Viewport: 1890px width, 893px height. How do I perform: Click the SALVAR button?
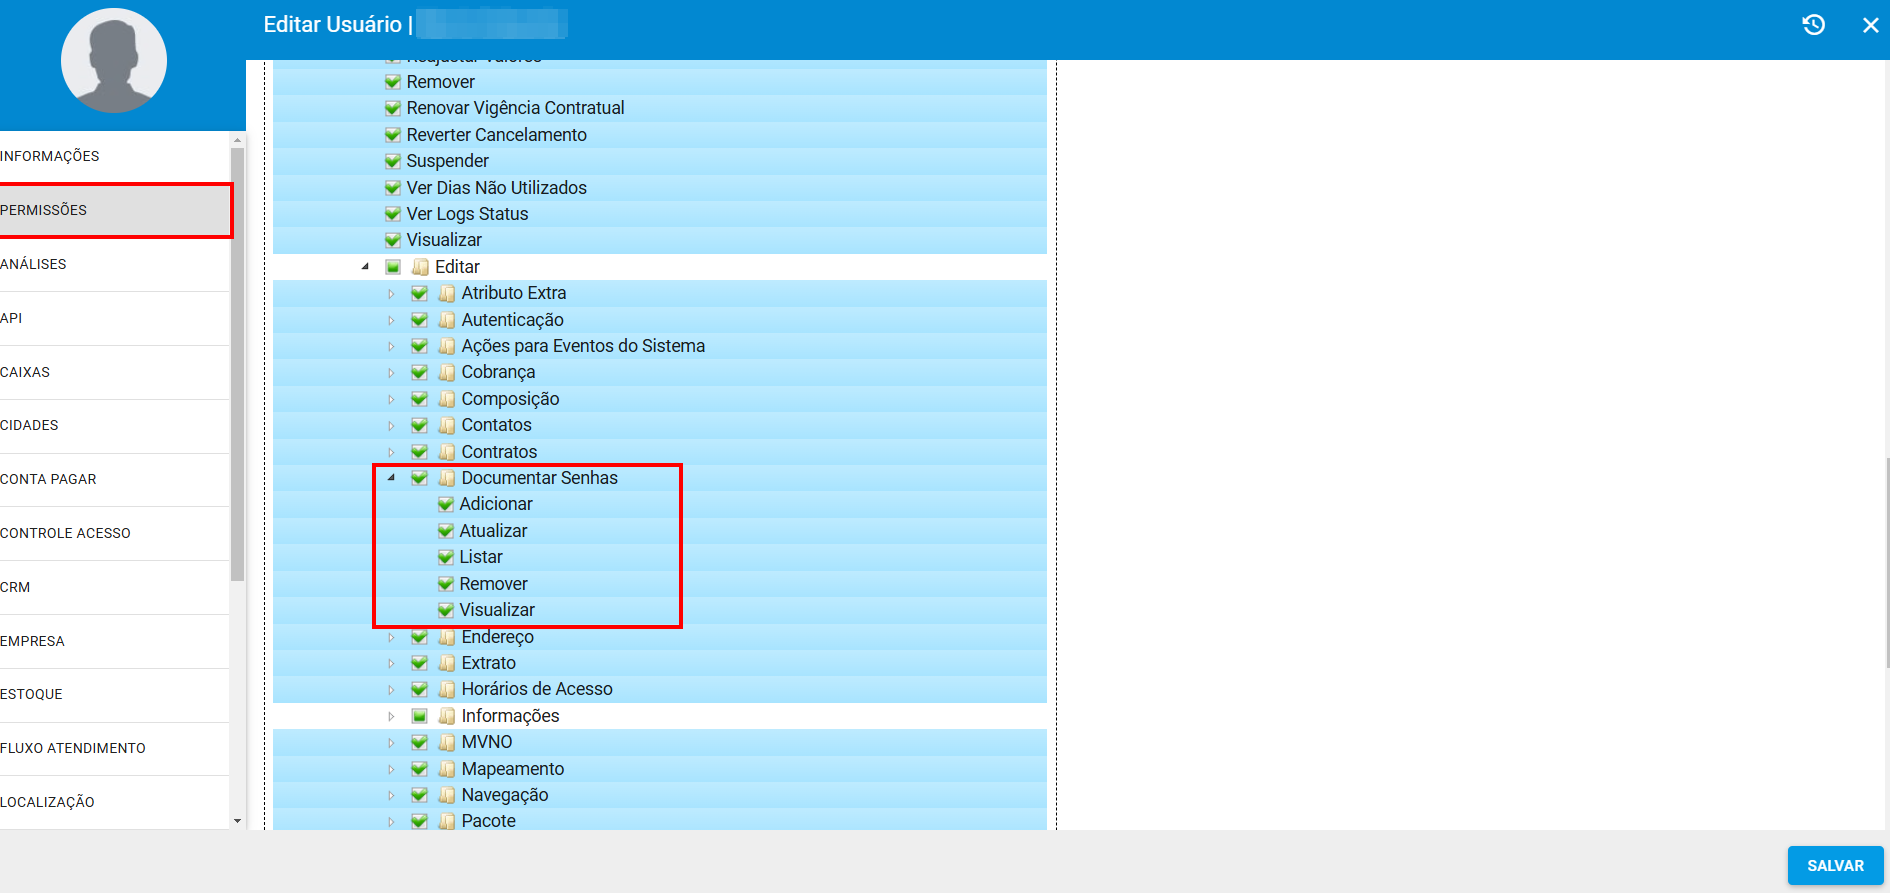click(1835, 865)
